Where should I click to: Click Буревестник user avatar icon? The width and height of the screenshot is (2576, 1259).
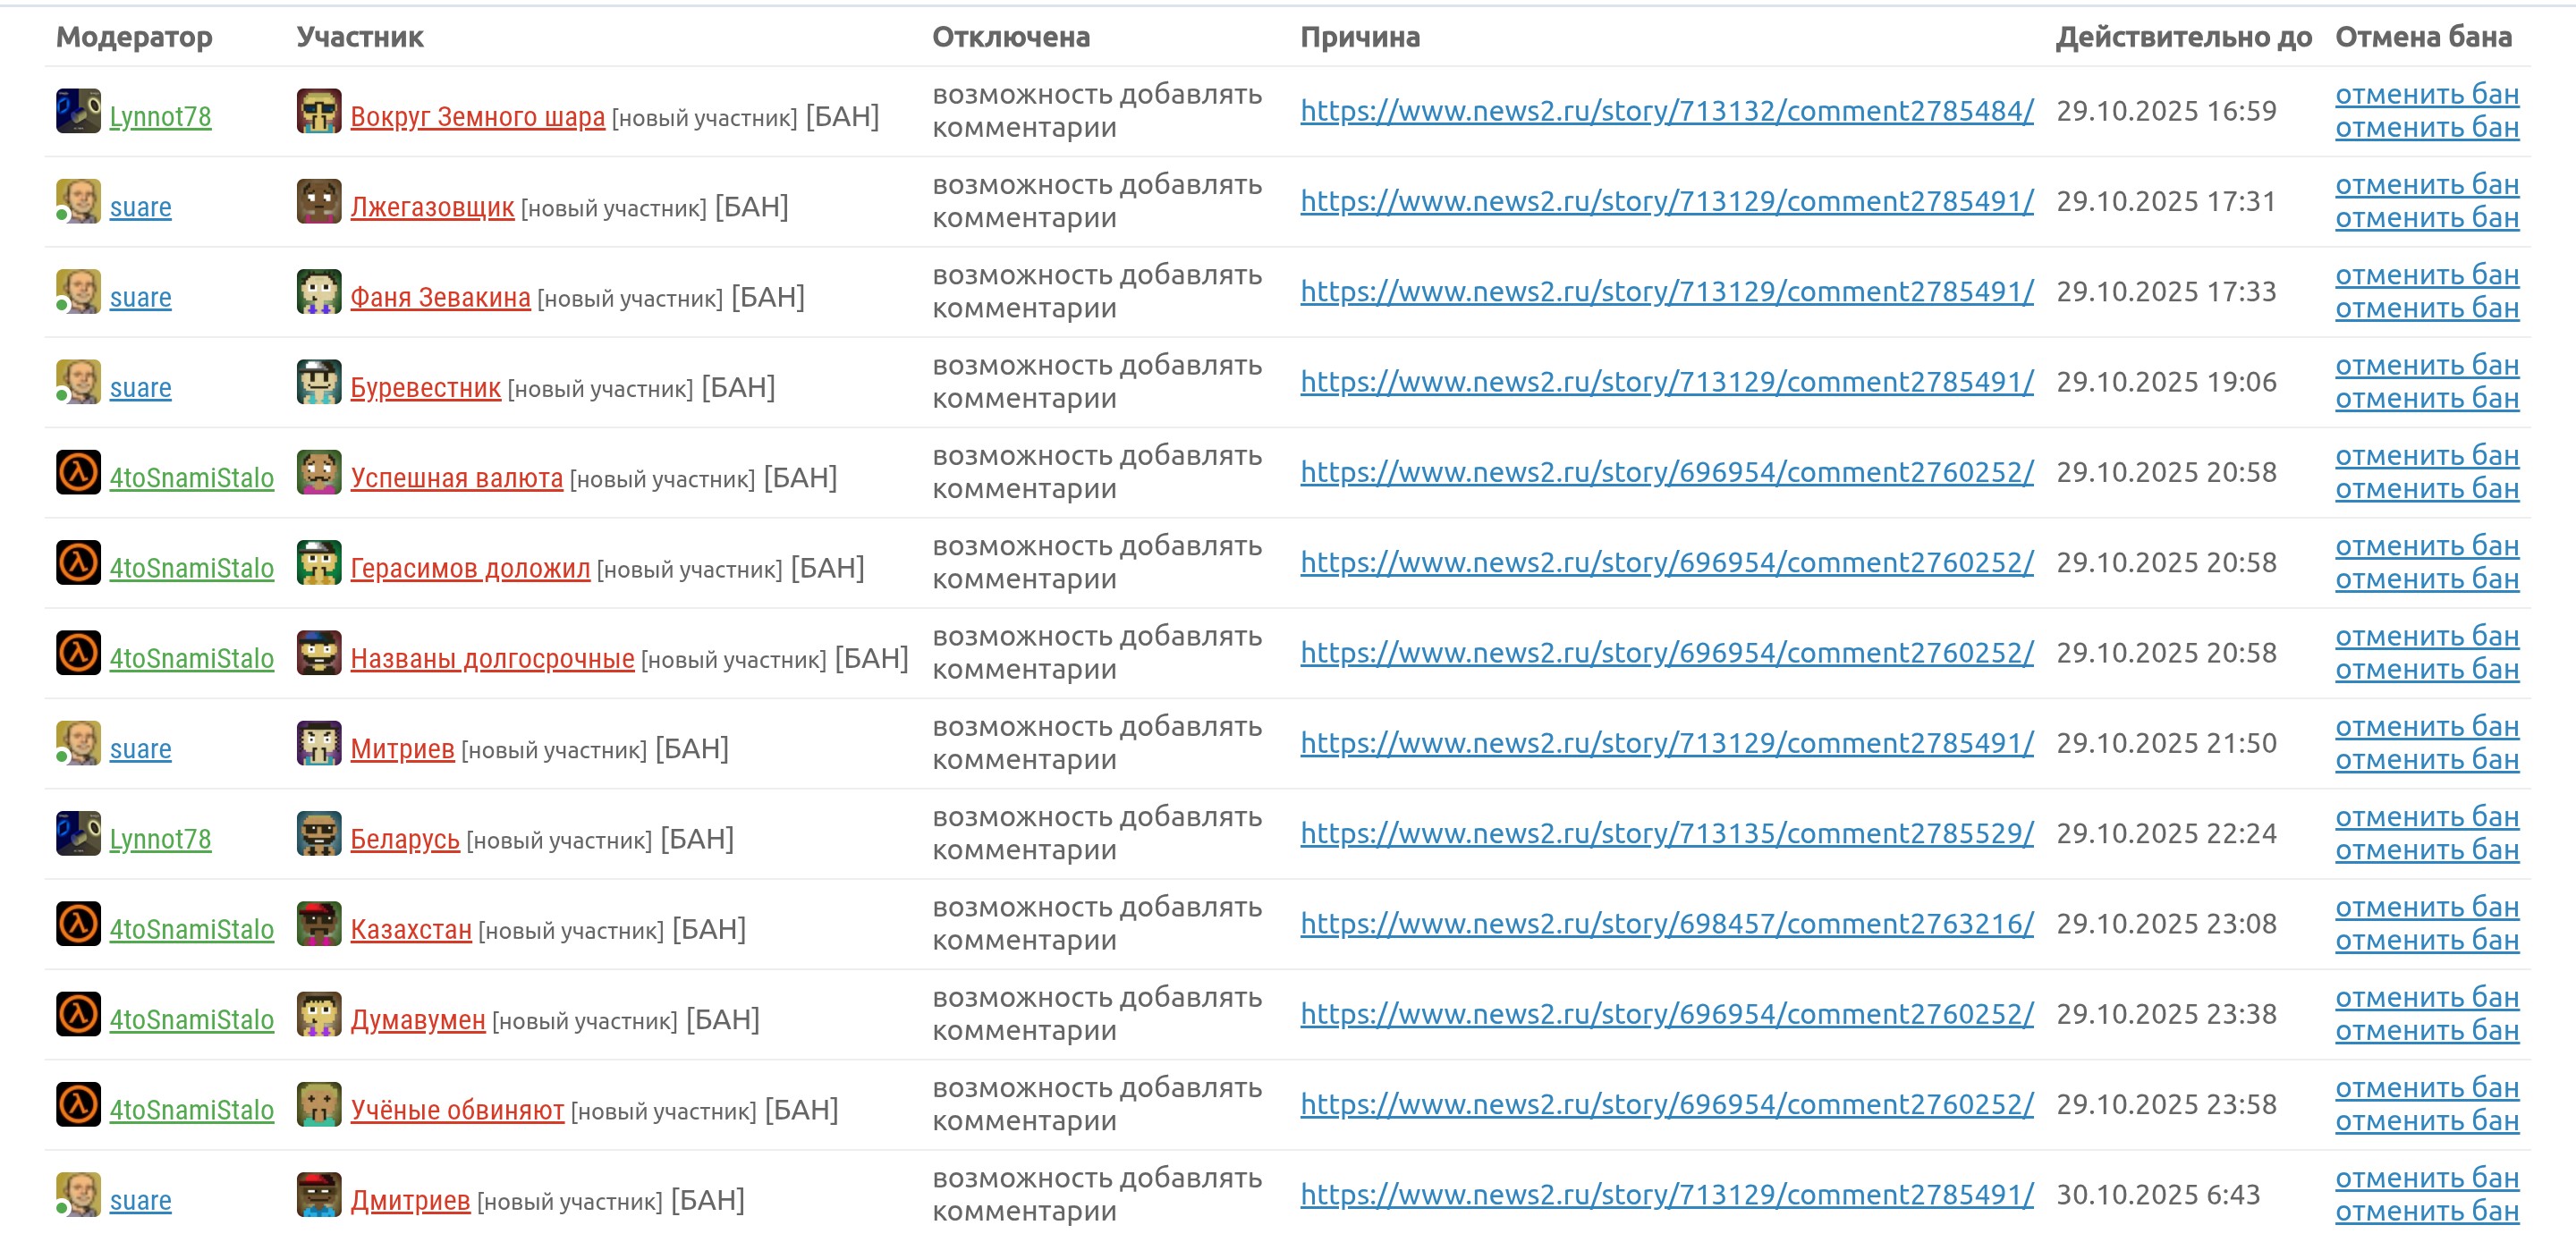pyautogui.click(x=319, y=382)
